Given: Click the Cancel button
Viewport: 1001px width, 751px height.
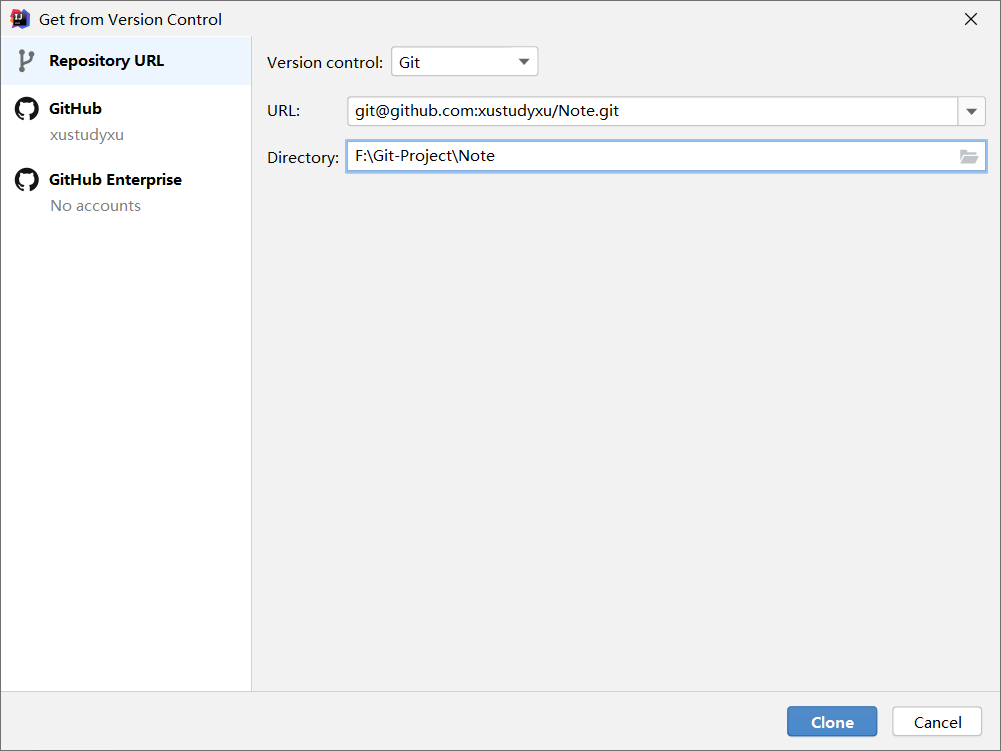Looking at the screenshot, I should pos(937,722).
